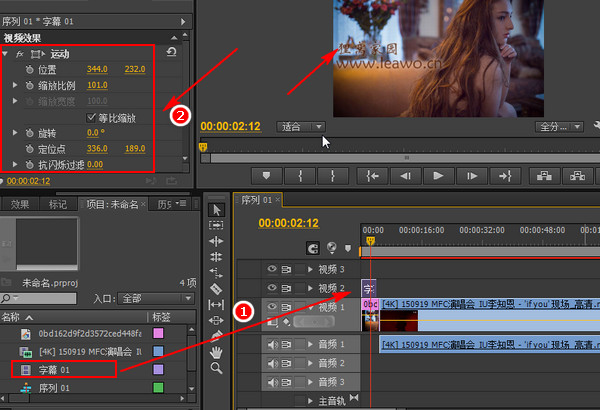The image size is (600, 410).
Task: Expand the 旋转 property
Action: coord(15,133)
